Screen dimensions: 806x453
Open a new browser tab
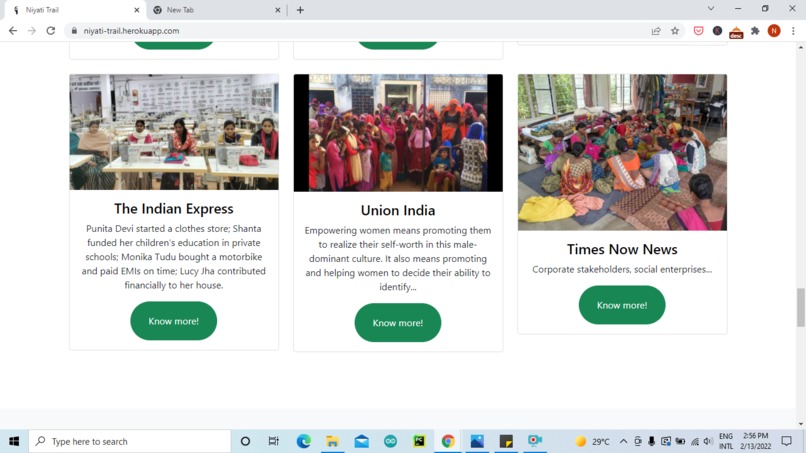(x=300, y=10)
